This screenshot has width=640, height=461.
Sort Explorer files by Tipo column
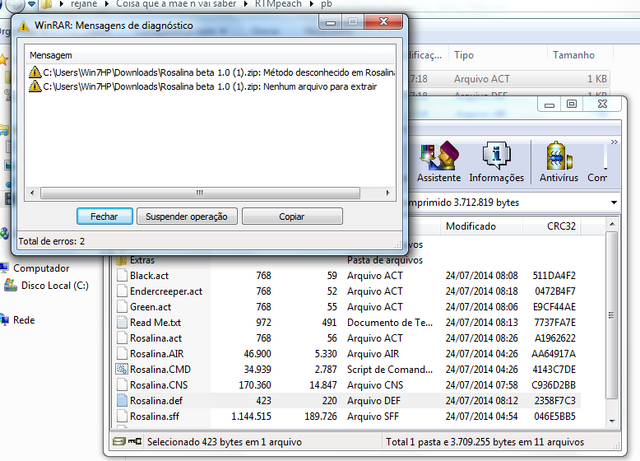coord(464,55)
